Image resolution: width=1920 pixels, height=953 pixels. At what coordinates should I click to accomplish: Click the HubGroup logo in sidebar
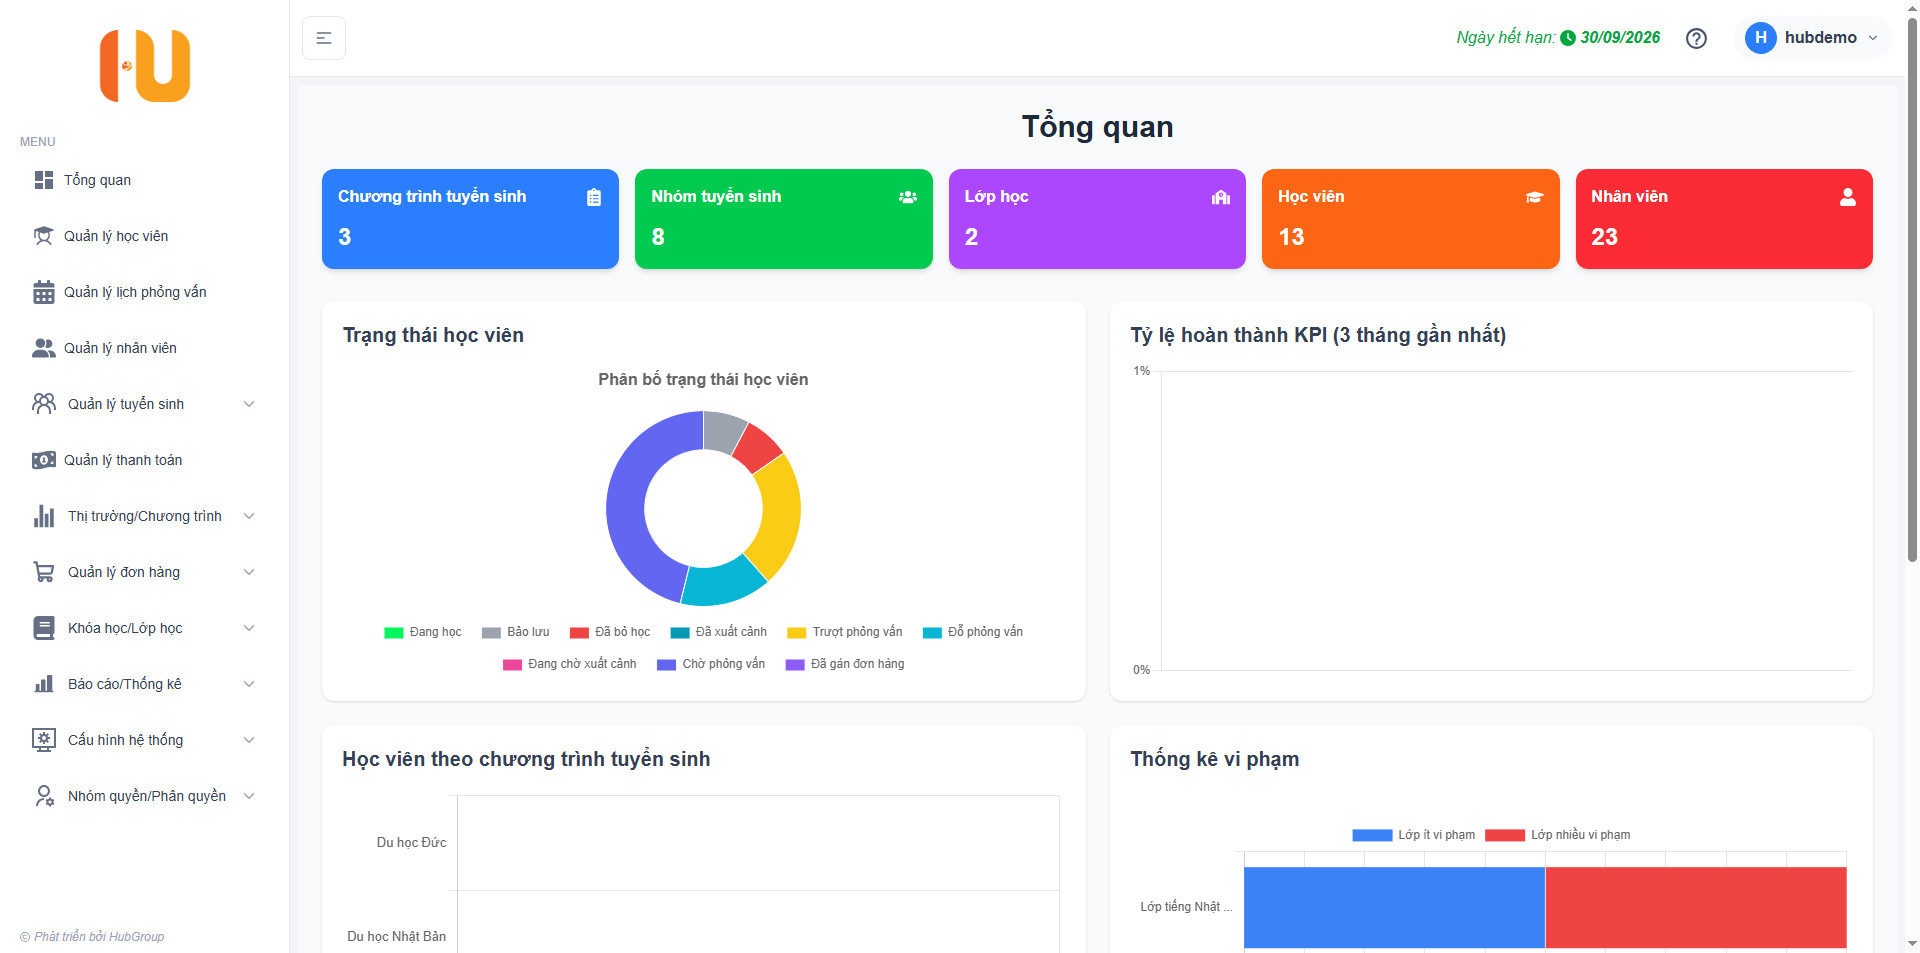coord(145,66)
